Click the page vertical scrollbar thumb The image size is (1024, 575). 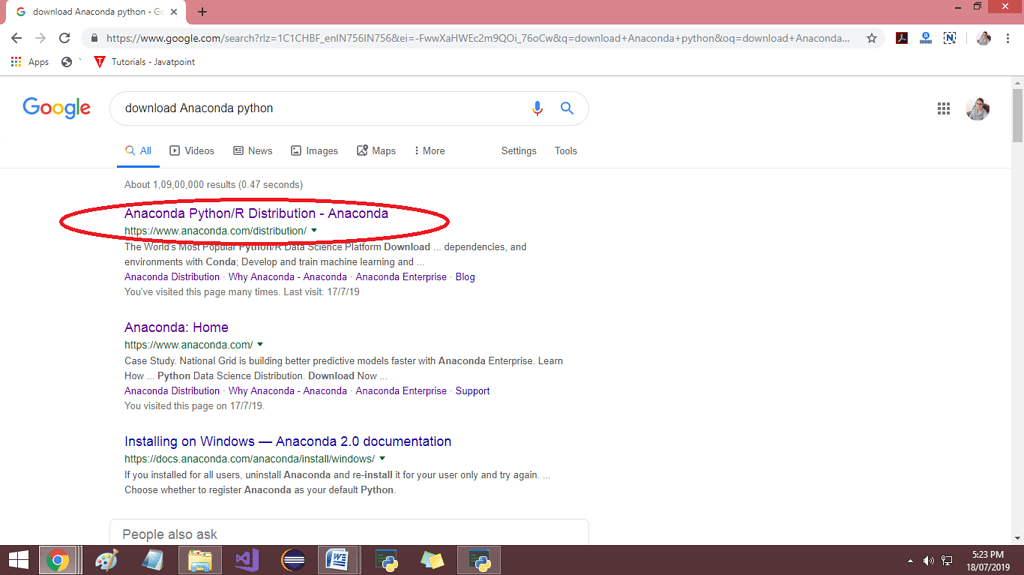click(1017, 115)
